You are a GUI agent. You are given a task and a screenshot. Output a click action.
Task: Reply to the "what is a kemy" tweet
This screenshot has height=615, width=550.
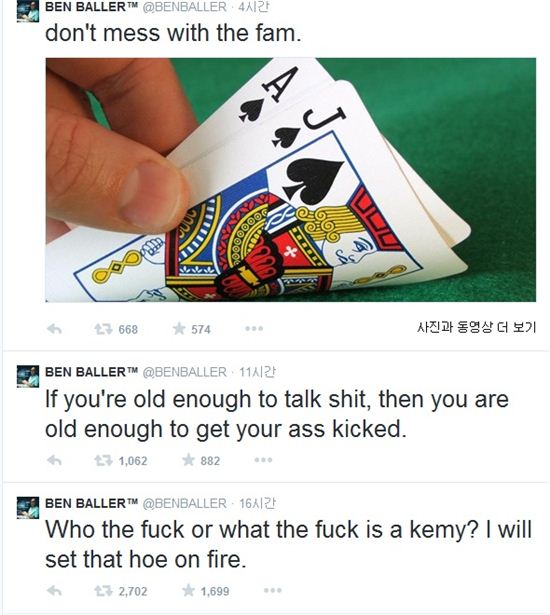[54, 591]
